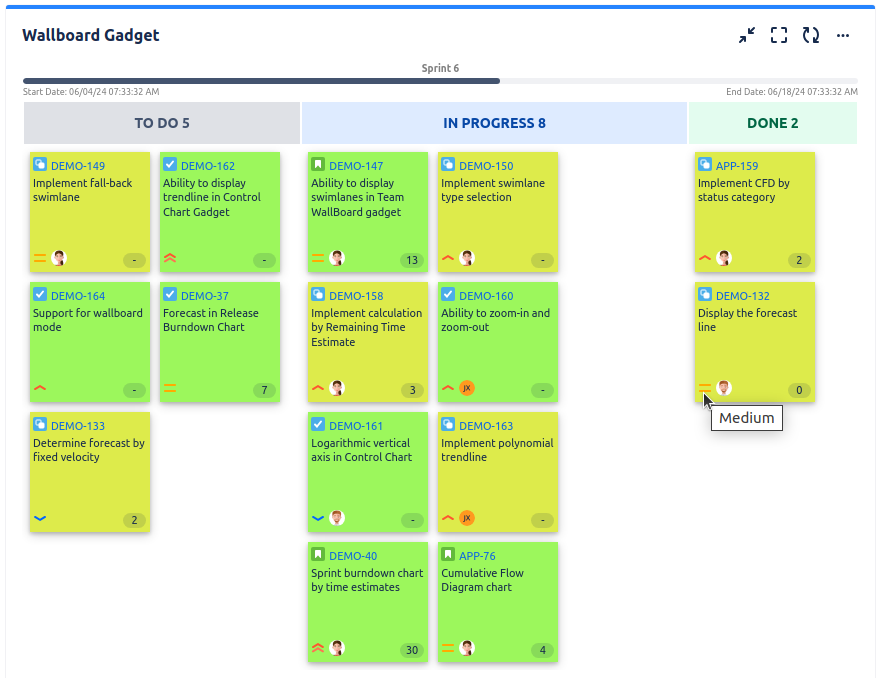Open issue link DEMO-158
This screenshot has width=884, height=678.
click(x=356, y=296)
